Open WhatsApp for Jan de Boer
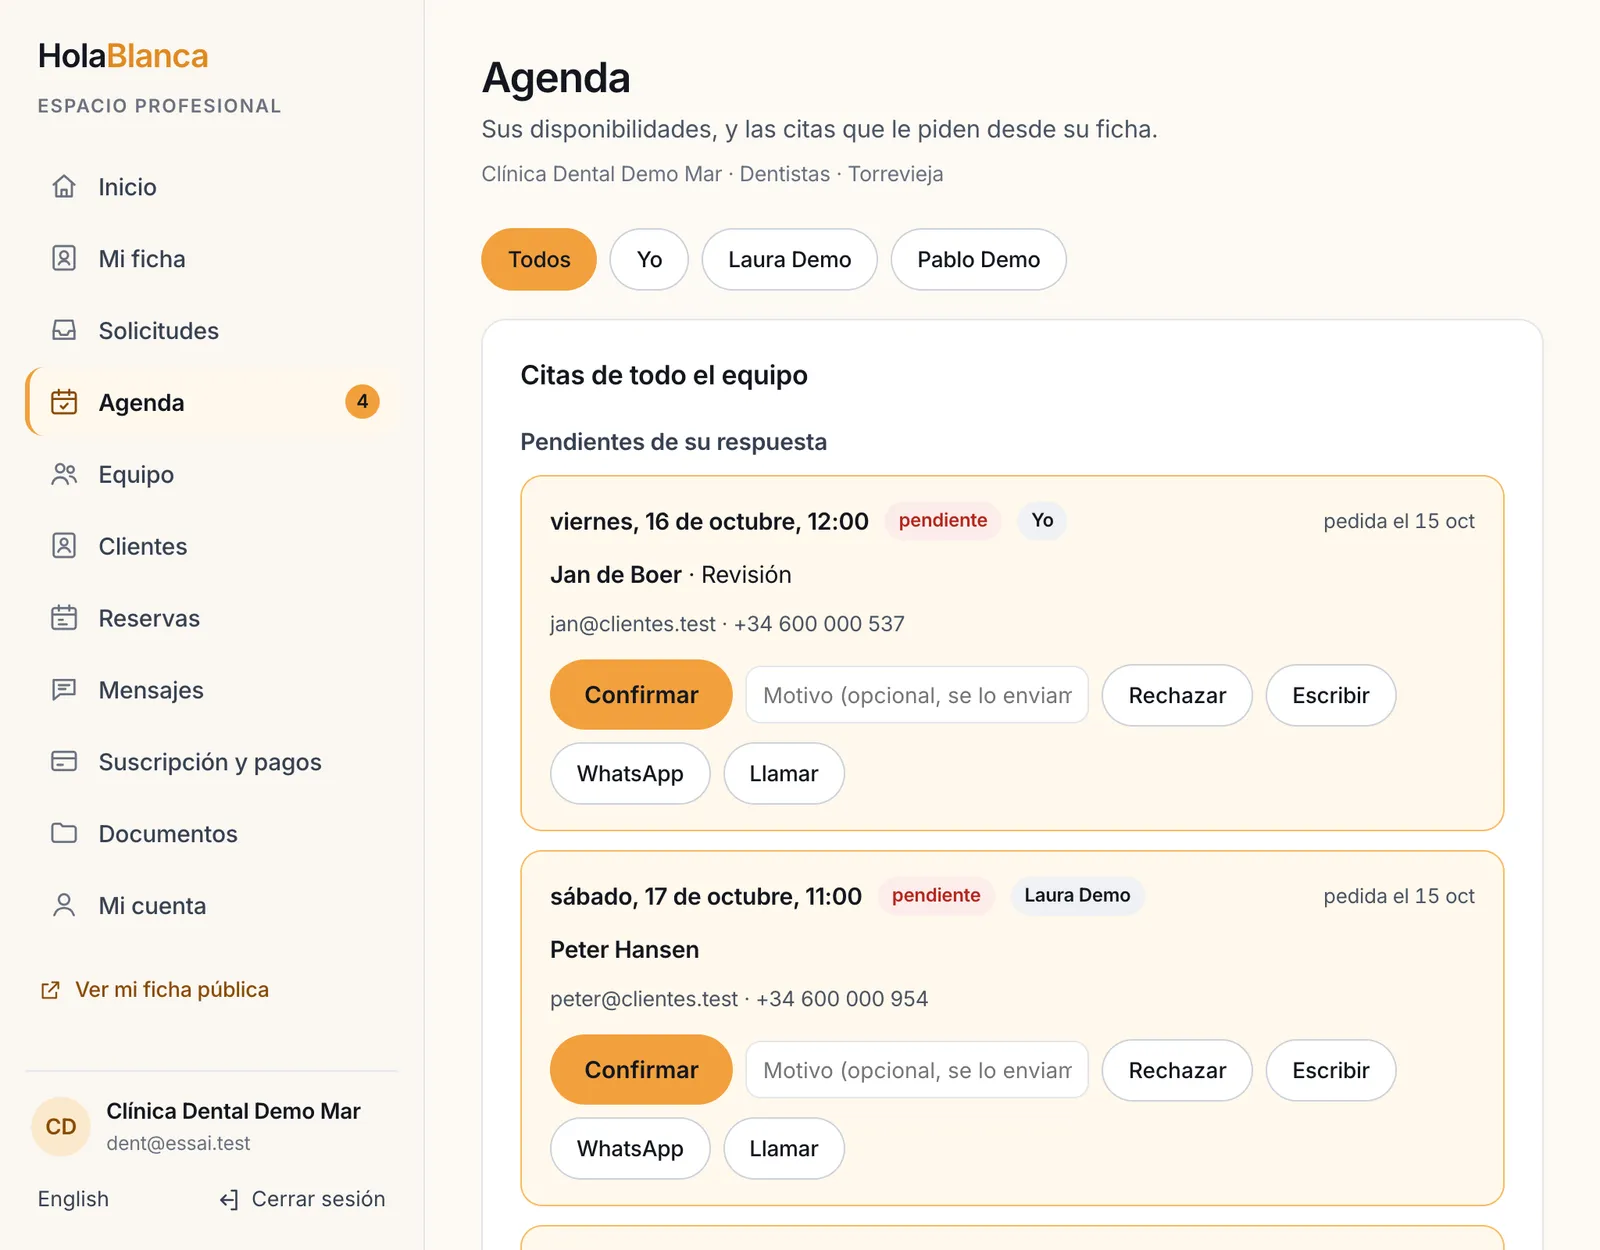 pyautogui.click(x=630, y=773)
